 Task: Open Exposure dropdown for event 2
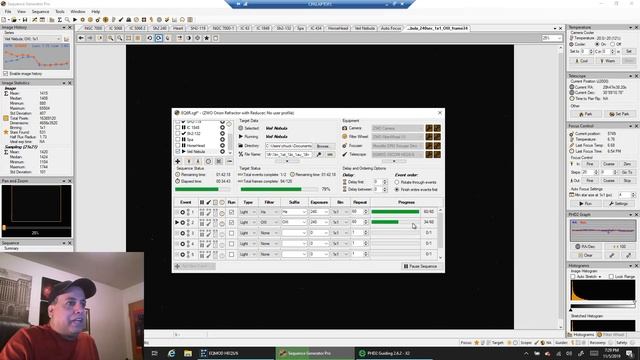point(319,222)
